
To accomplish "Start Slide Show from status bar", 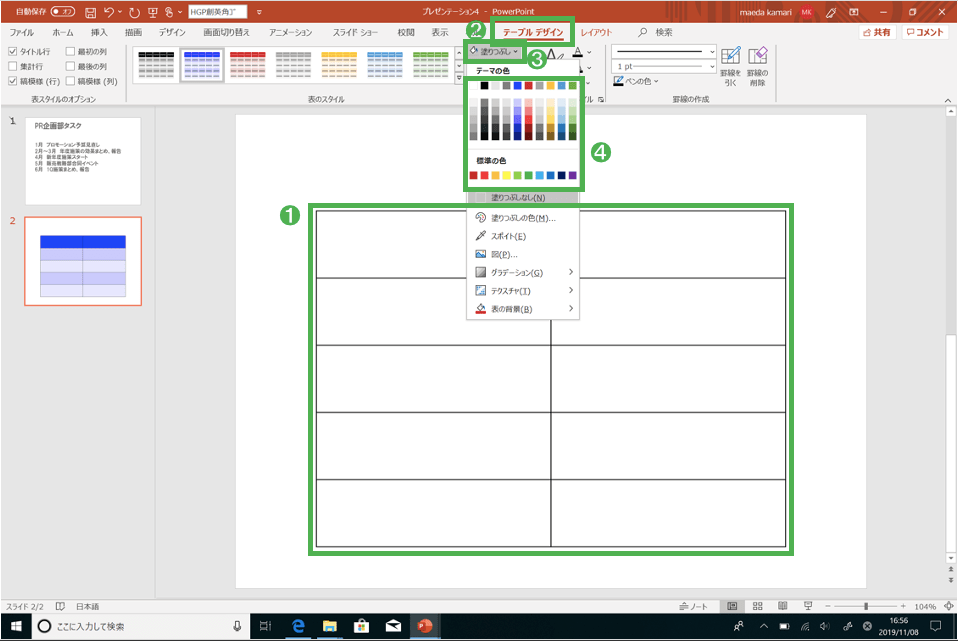I will (x=808, y=606).
